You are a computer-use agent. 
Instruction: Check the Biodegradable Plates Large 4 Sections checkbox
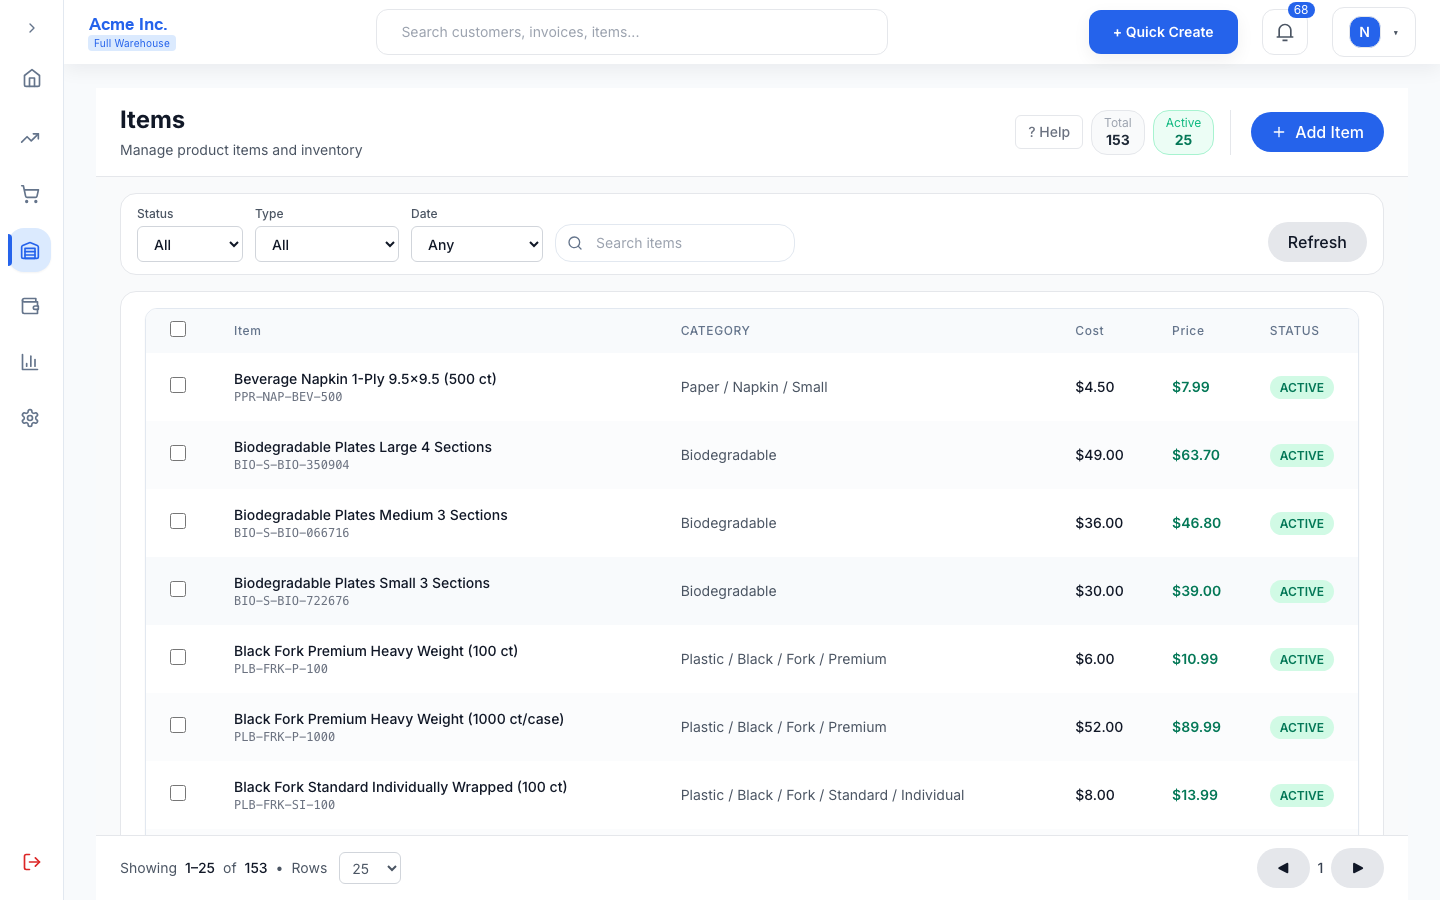[x=178, y=453]
